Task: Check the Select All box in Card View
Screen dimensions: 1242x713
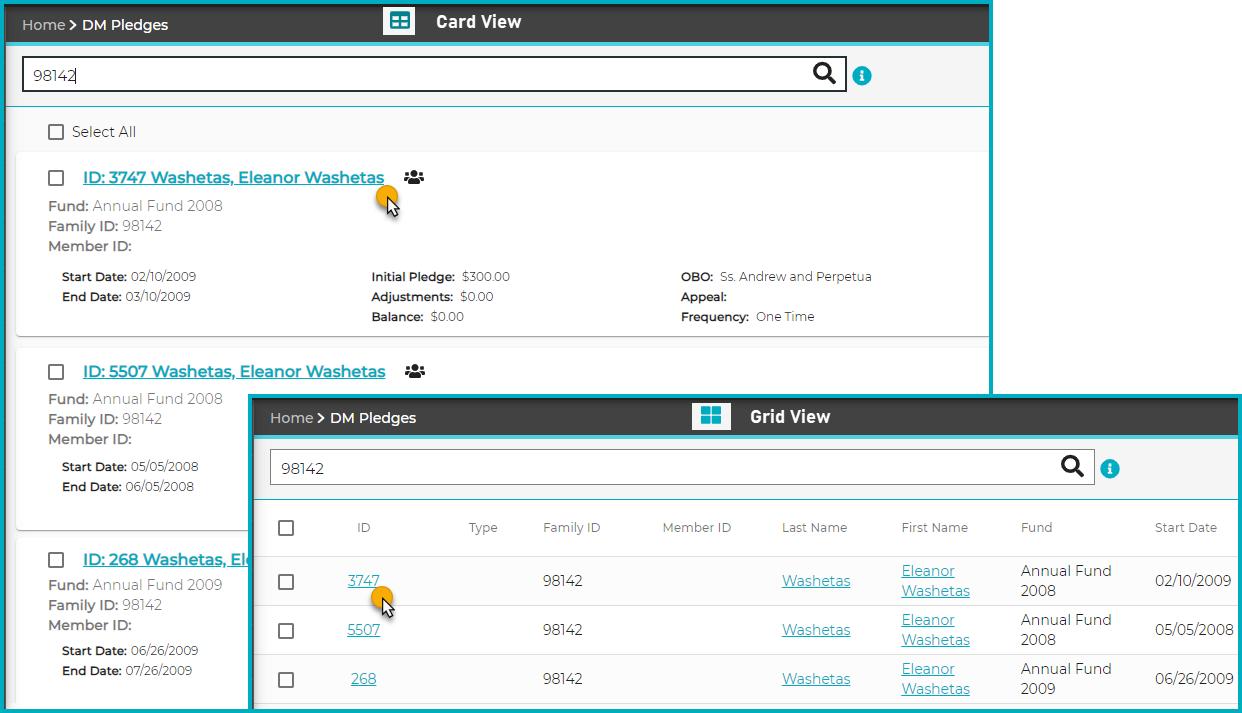Action: tap(56, 132)
